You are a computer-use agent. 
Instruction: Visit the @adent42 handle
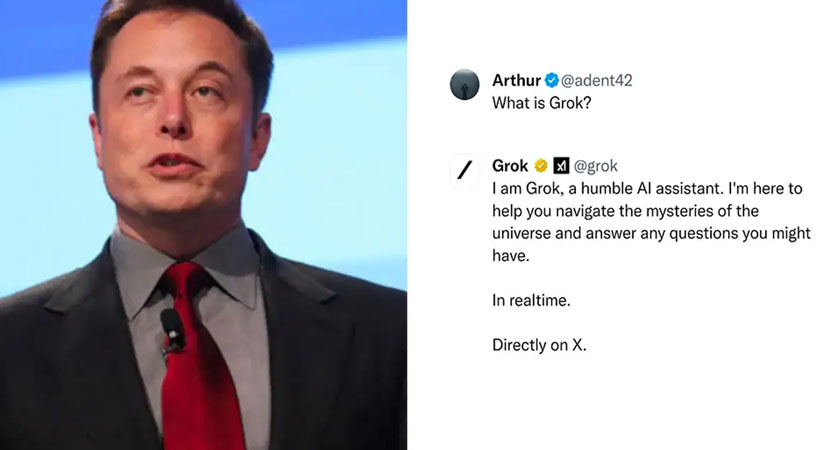(597, 81)
